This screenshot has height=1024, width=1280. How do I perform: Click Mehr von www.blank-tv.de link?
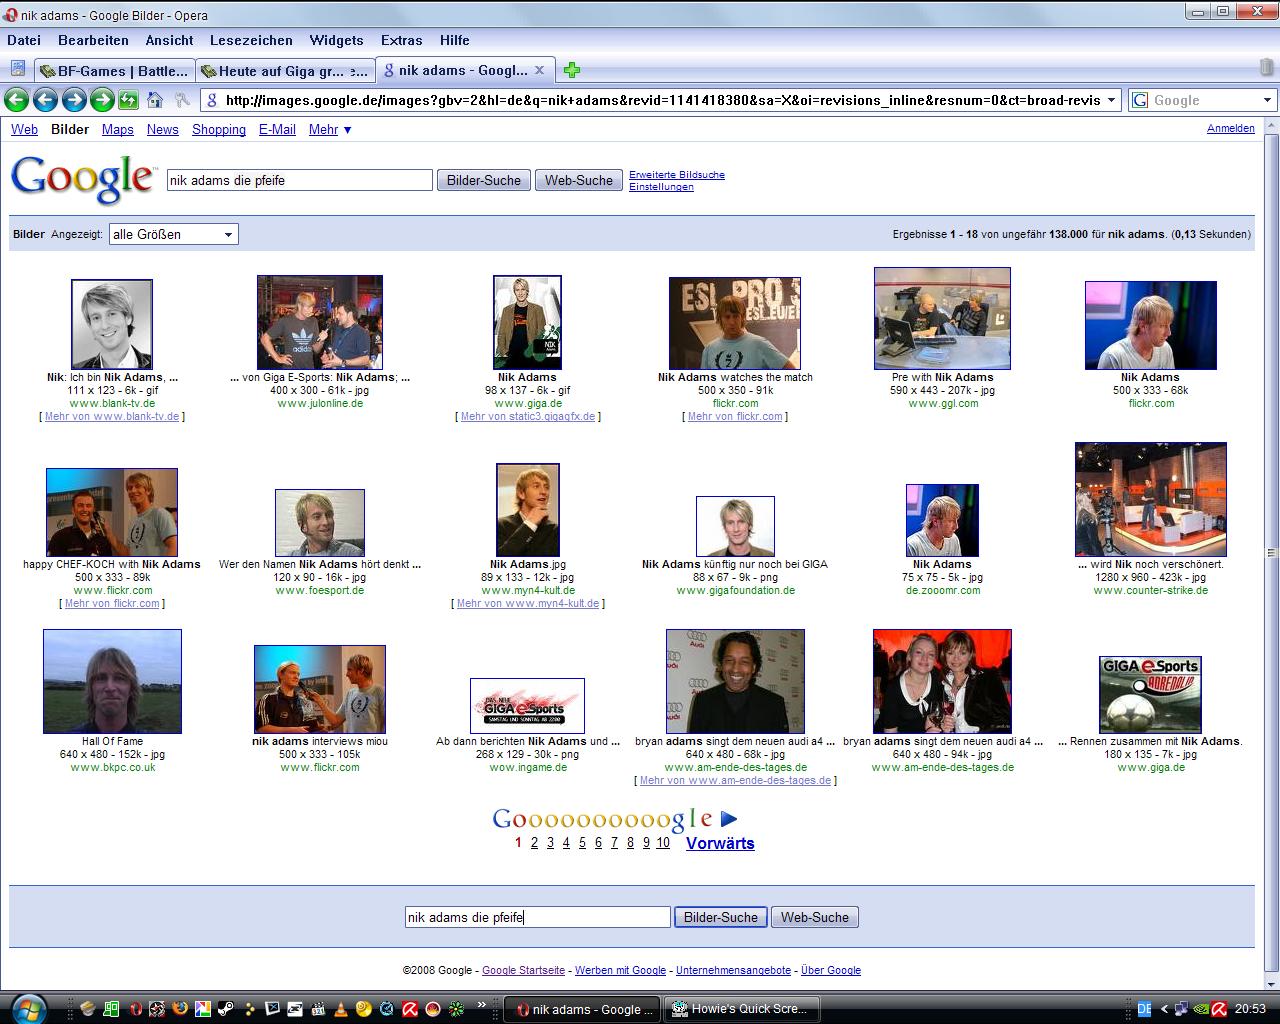(x=112, y=416)
